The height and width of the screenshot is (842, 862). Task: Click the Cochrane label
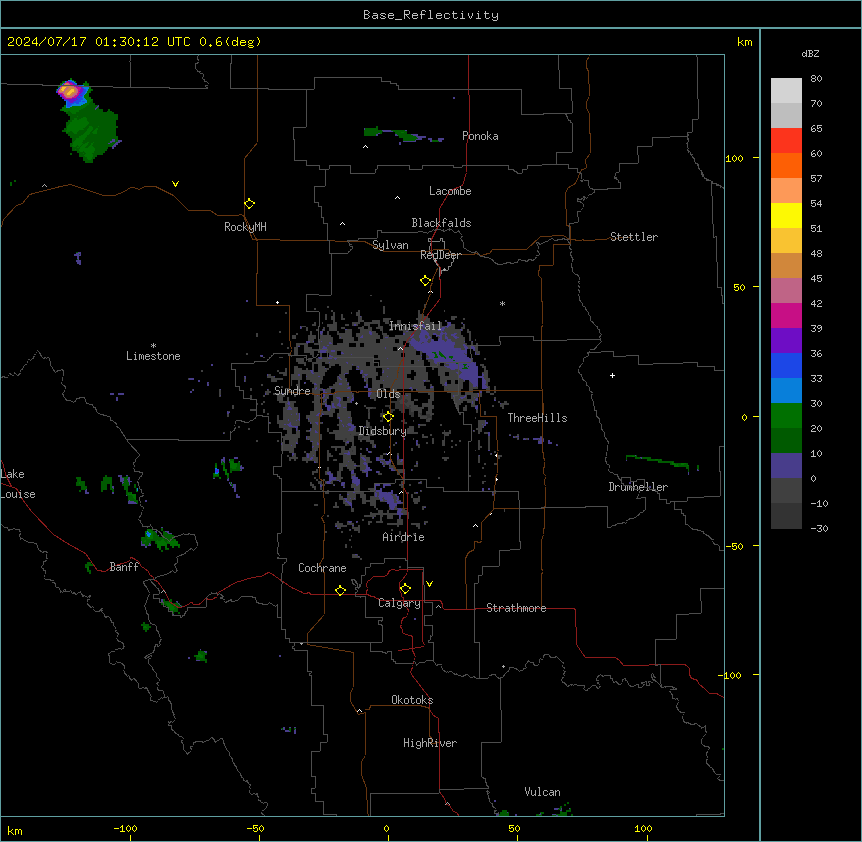point(322,568)
